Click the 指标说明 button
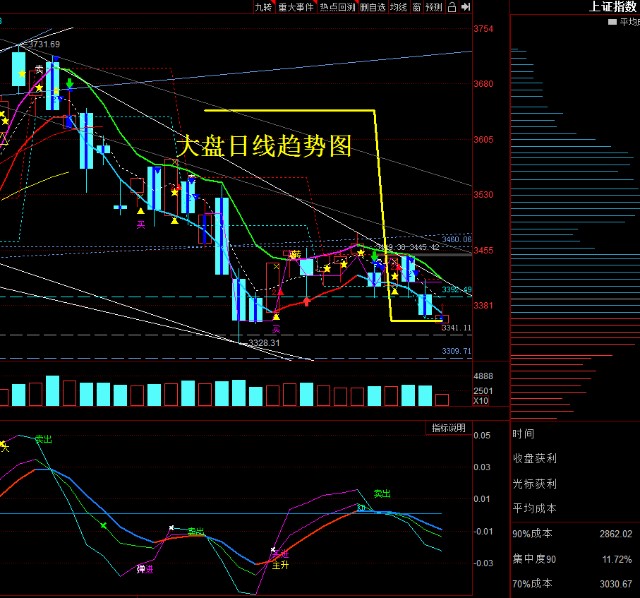This screenshot has height=598, width=640. coord(448,428)
